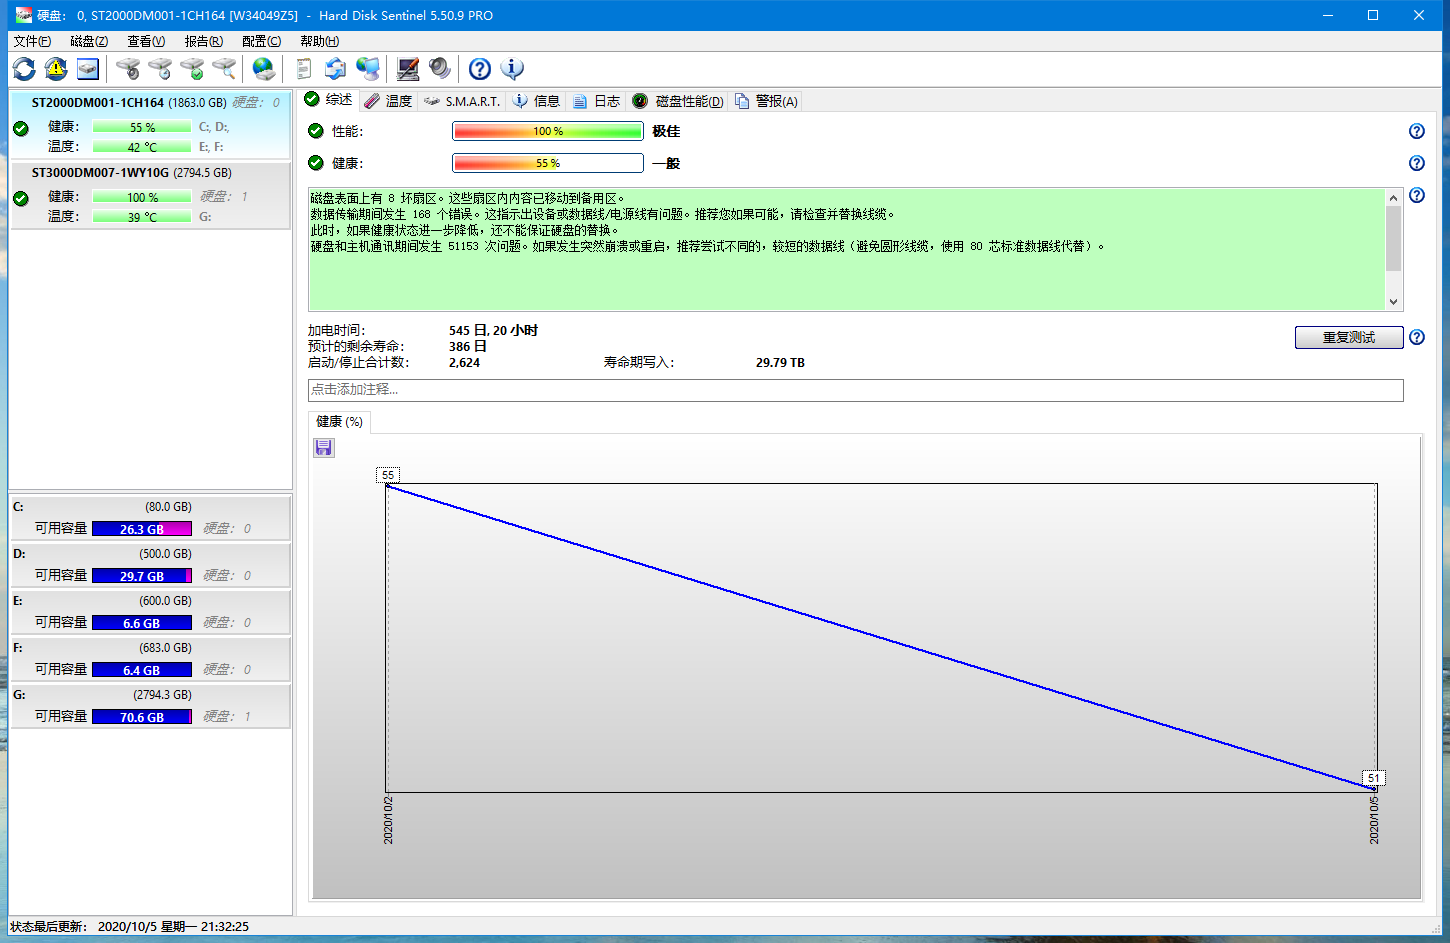This screenshot has width=1450, height=943.
Task: Click the 重复测试 button
Action: 1349,338
